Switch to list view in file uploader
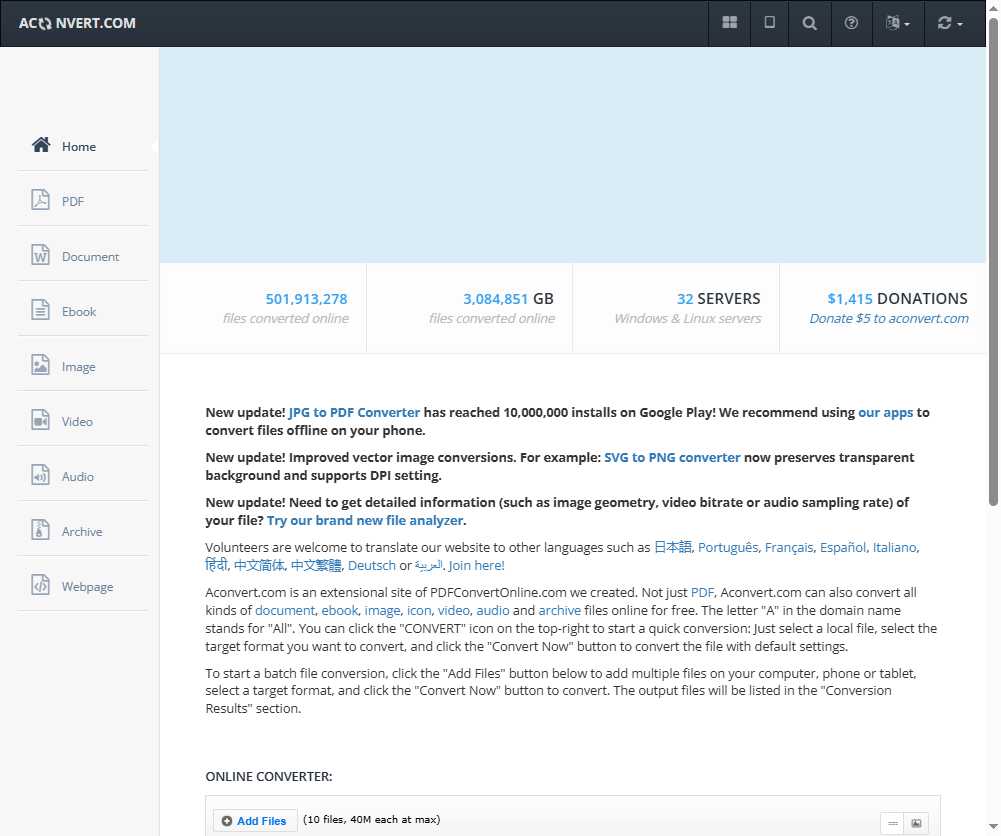Viewport: 1001px width, 836px height. (x=892, y=823)
